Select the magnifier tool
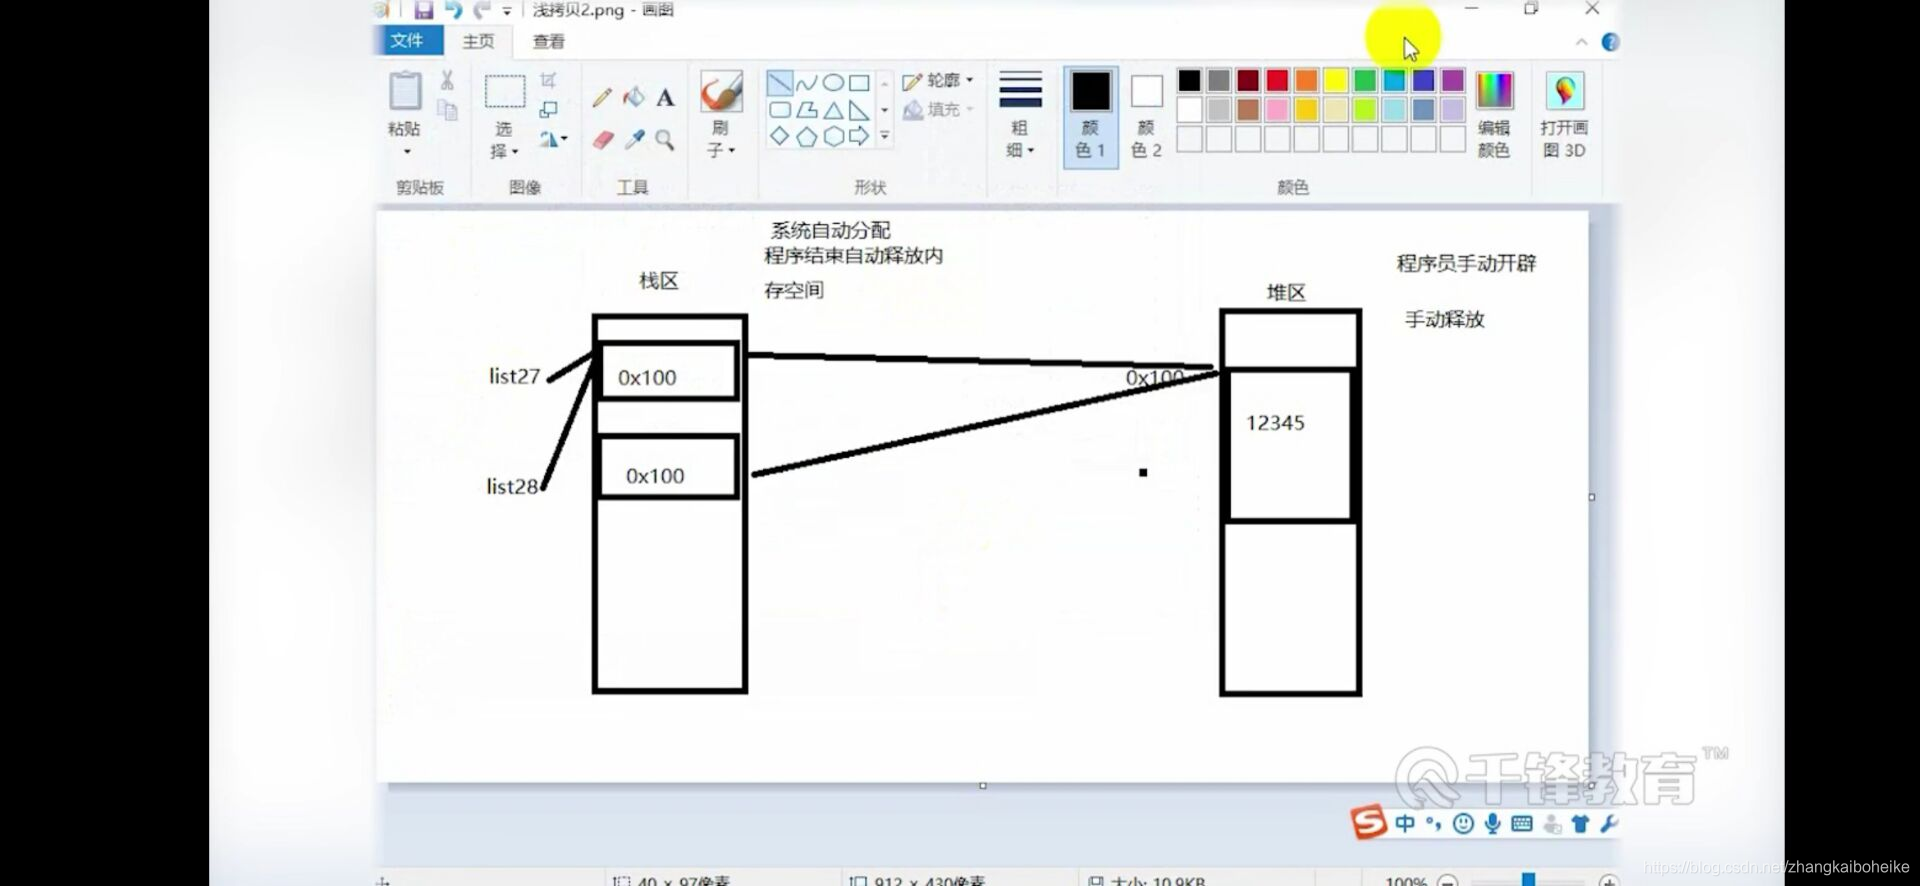The height and width of the screenshot is (886, 1920). [x=665, y=139]
